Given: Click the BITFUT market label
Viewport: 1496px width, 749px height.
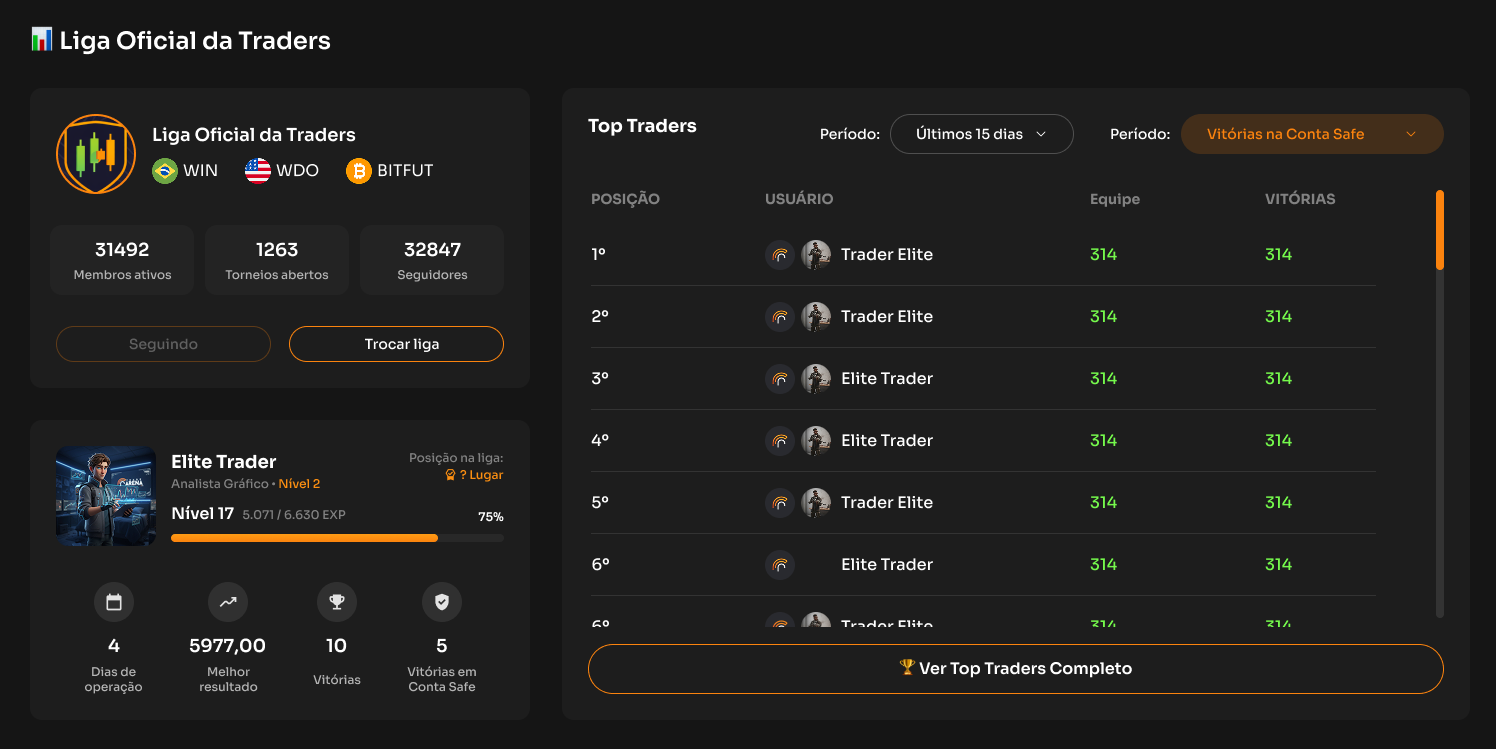Looking at the screenshot, I should point(405,171).
